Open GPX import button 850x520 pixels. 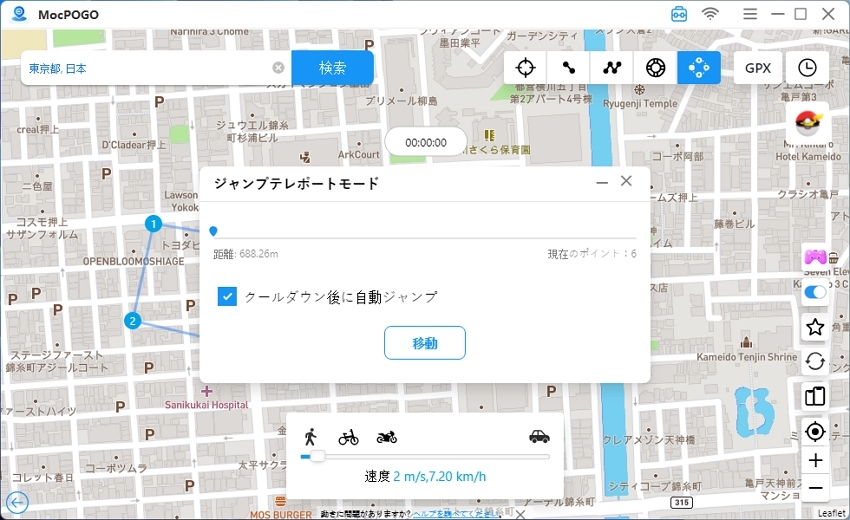point(758,68)
